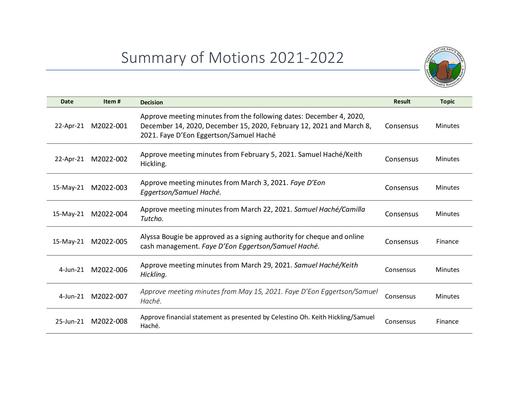Click the 22-Apr-21 date in row M2022-001
Screen dimensions: 512x395
(x=69, y=126)
